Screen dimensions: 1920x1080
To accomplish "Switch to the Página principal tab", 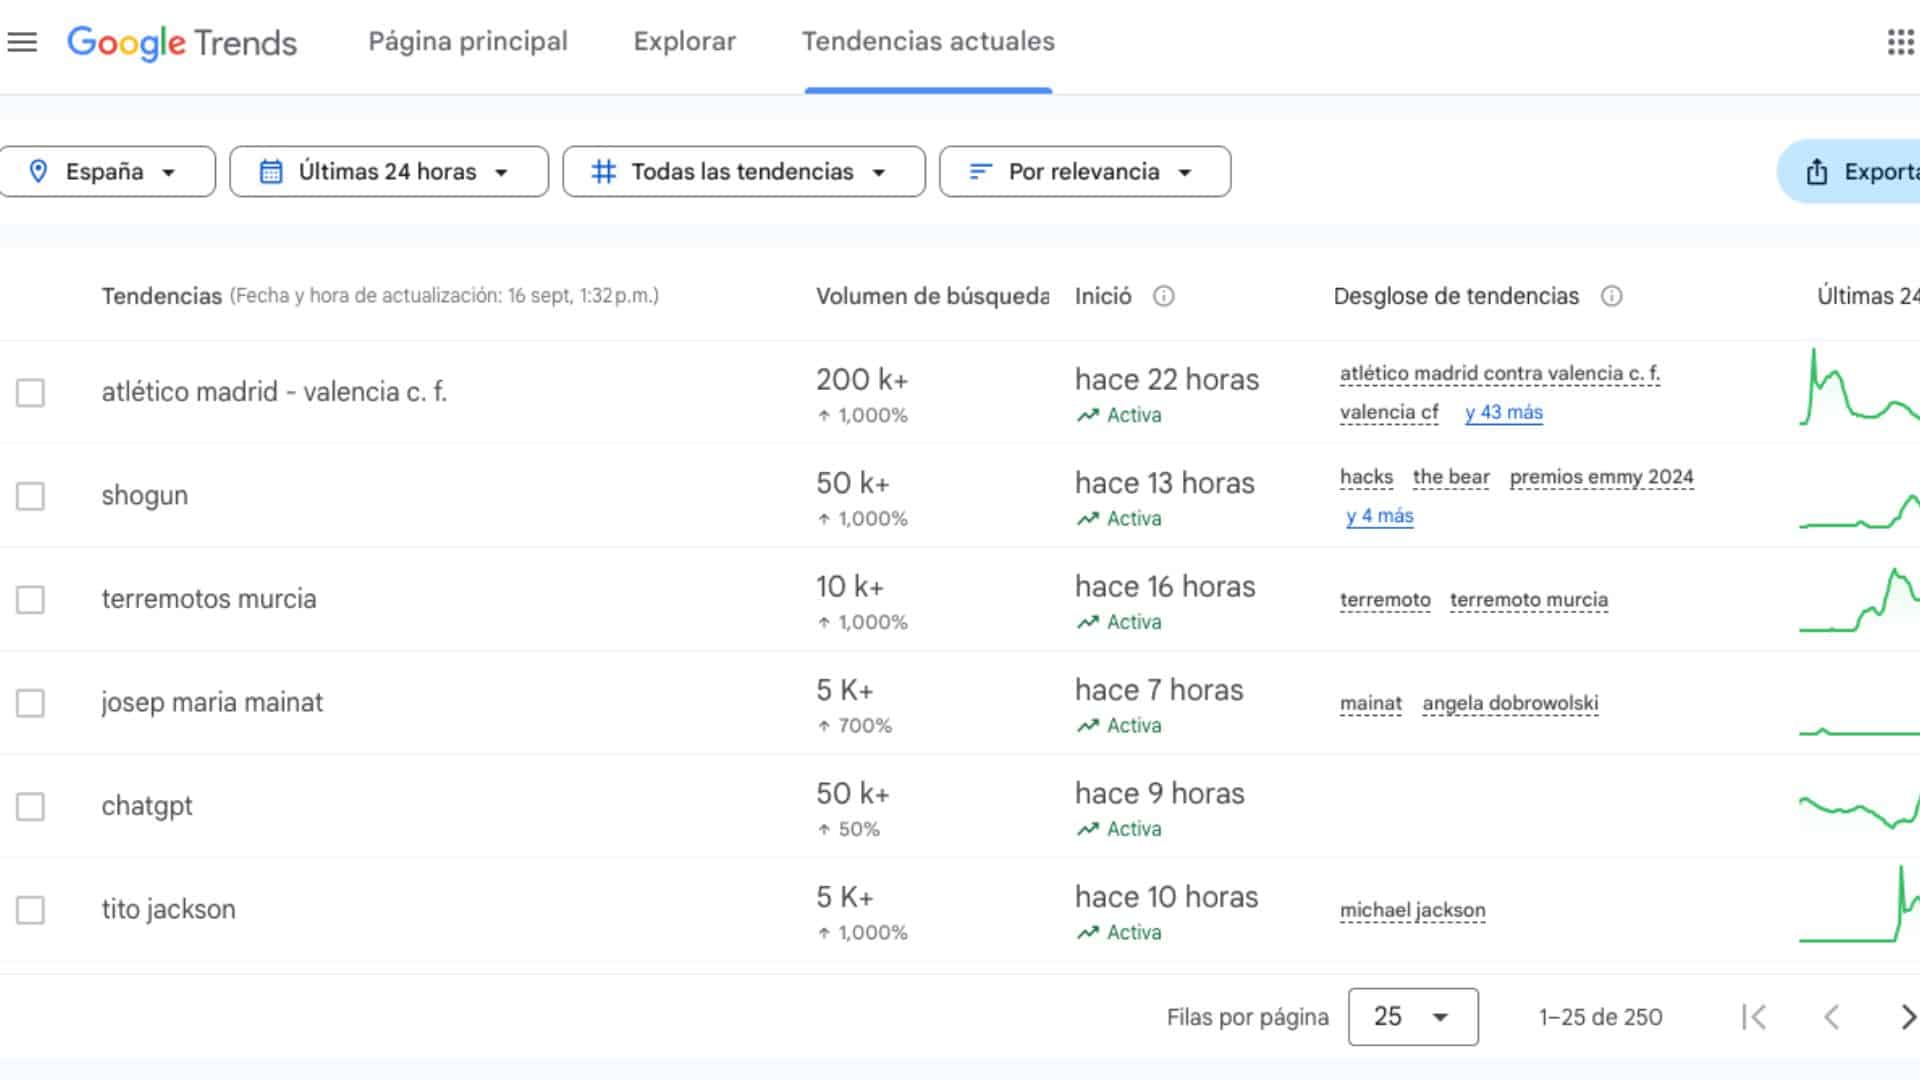I will (x=468, y=42).
